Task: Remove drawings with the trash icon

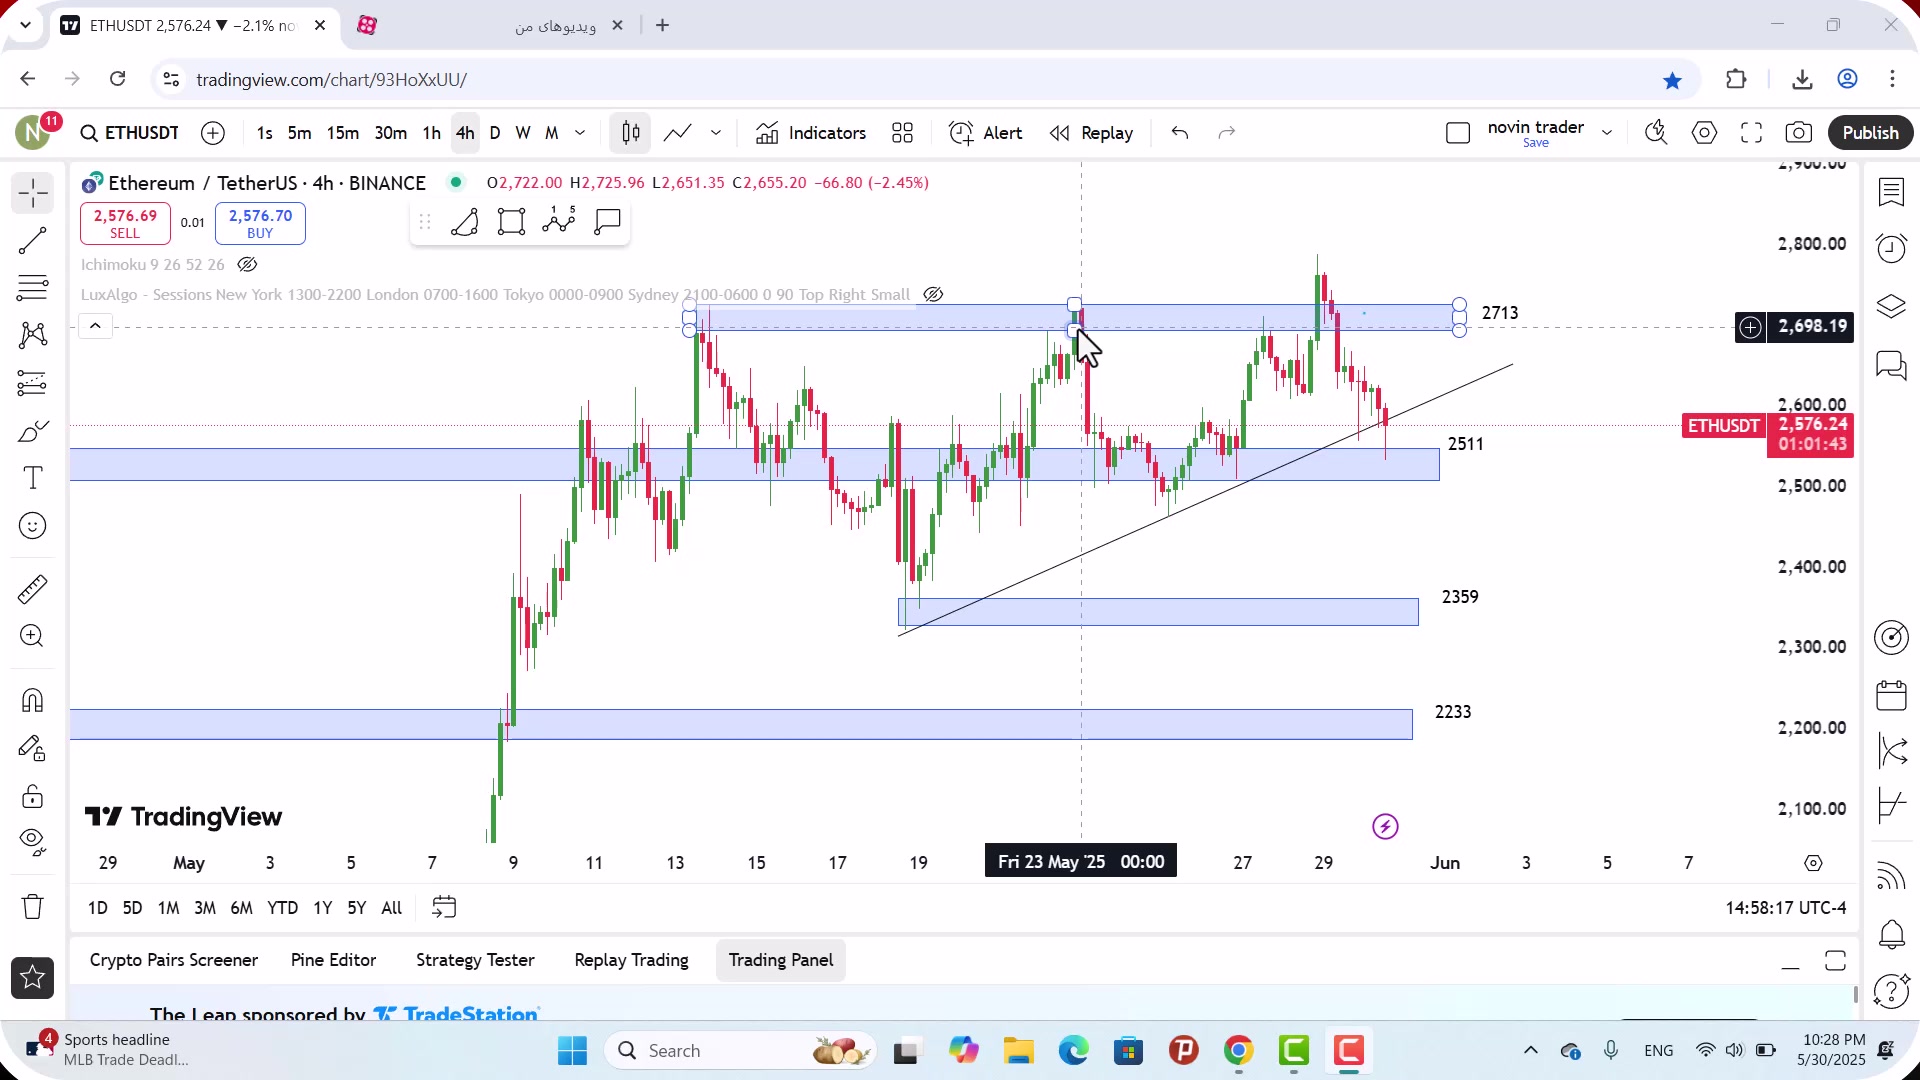Action: (33, 906)
